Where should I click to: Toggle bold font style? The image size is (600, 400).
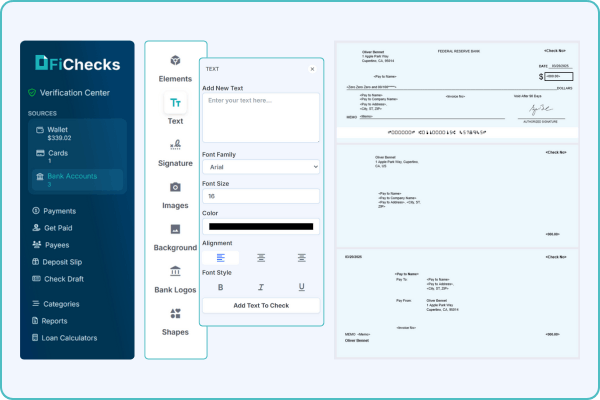click(220, 287)
